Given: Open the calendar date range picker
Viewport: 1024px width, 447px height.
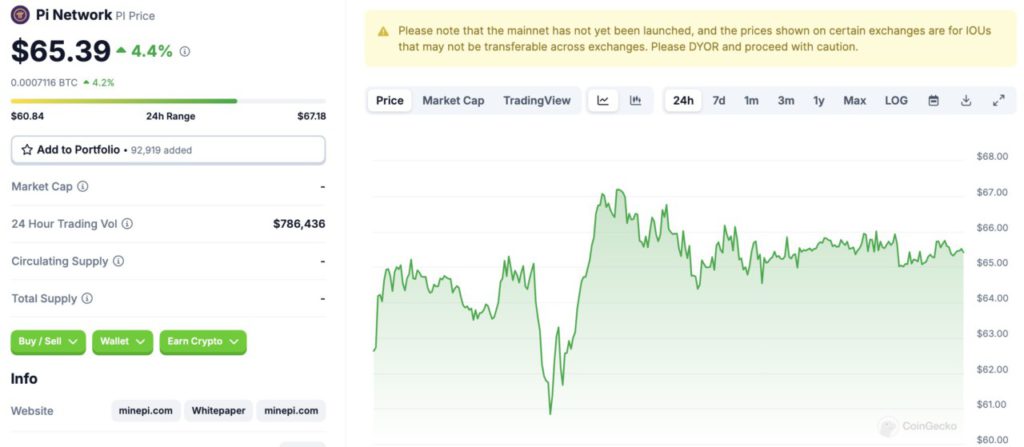Looking at the screenshot, I should [933, 100].
